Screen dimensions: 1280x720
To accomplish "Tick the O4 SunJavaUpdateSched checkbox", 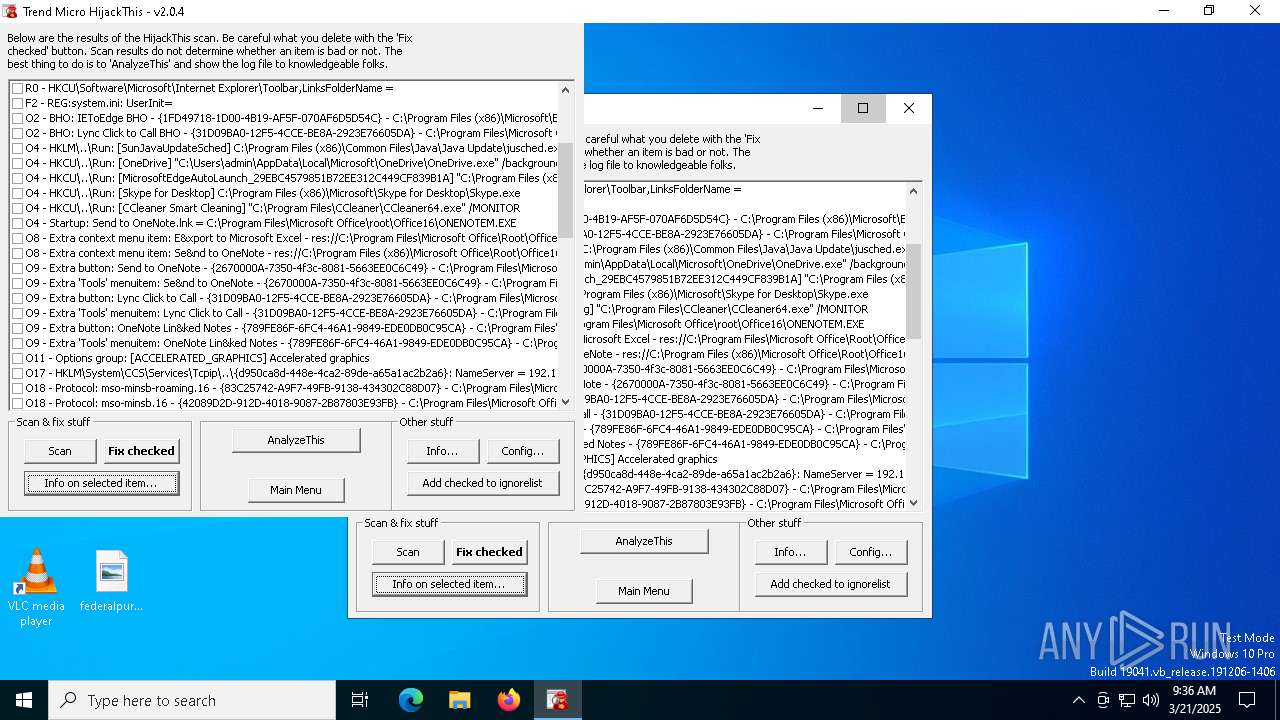I will (18, 148).
